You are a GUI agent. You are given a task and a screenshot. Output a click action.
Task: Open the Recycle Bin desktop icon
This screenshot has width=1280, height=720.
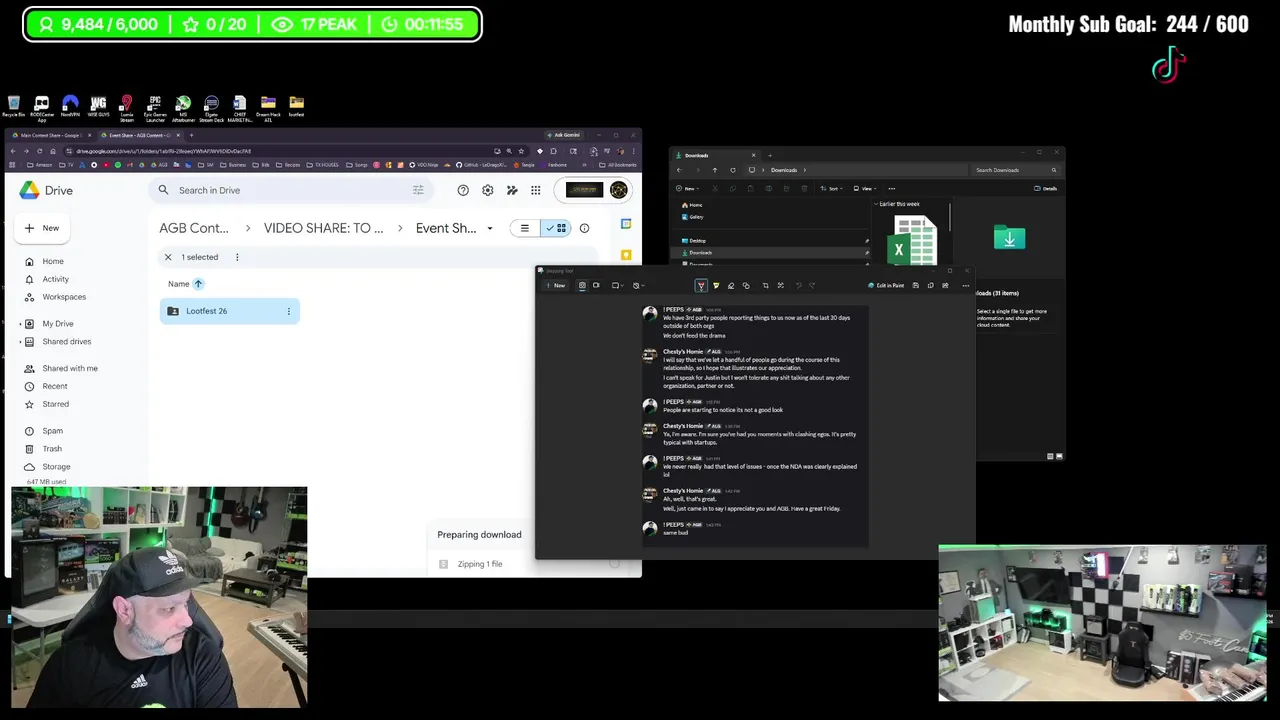[x=13, y=107]
